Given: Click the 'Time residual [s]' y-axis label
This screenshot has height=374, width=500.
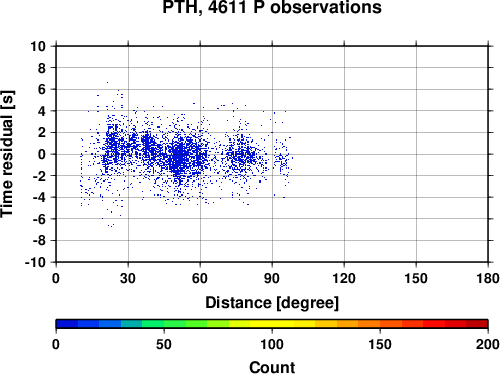Looking at the screenshot, I should pos(7,154).
